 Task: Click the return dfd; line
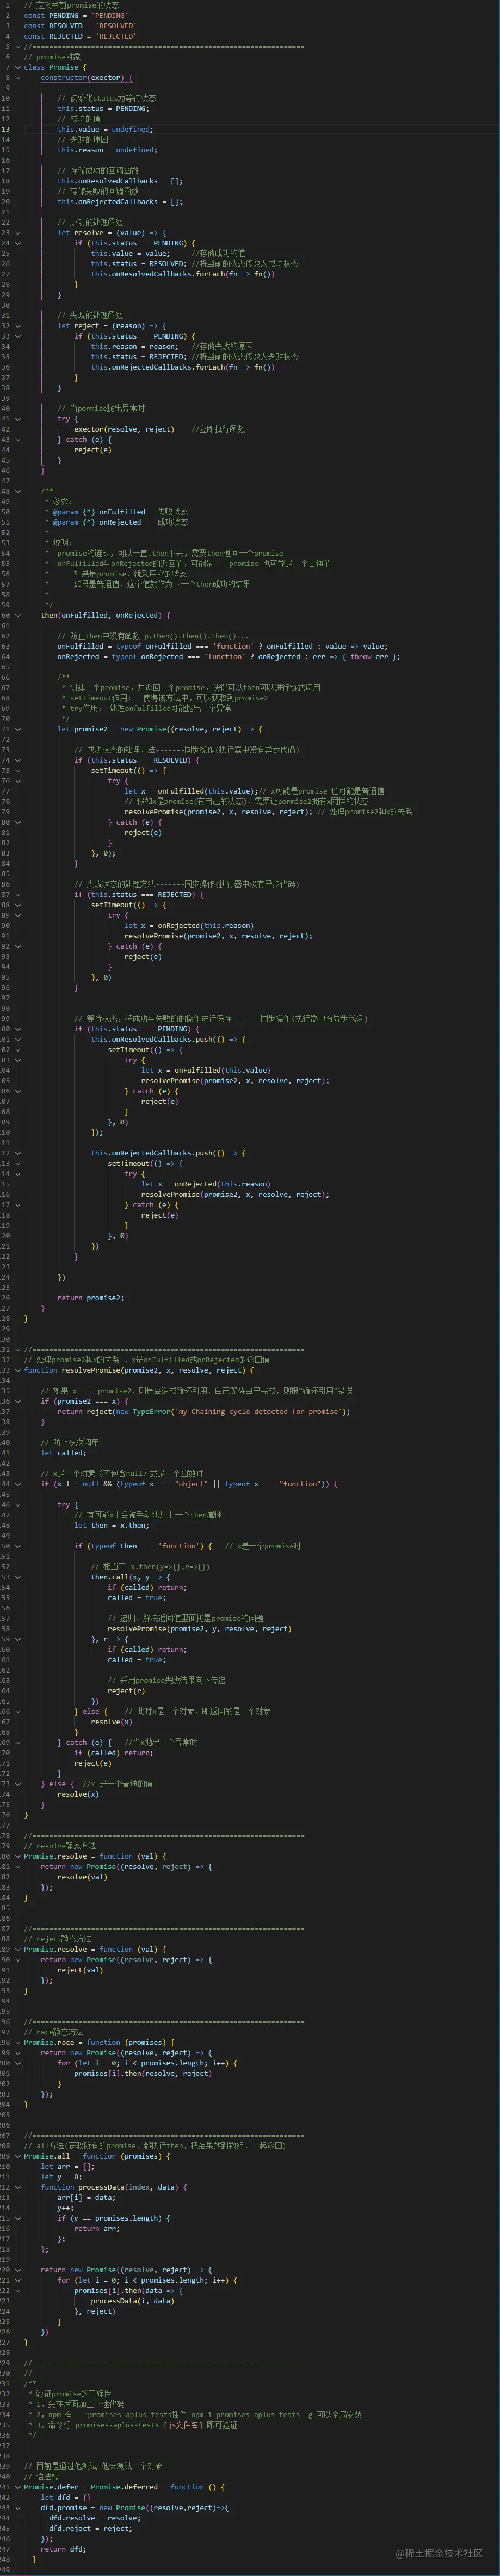(63, 2549)
